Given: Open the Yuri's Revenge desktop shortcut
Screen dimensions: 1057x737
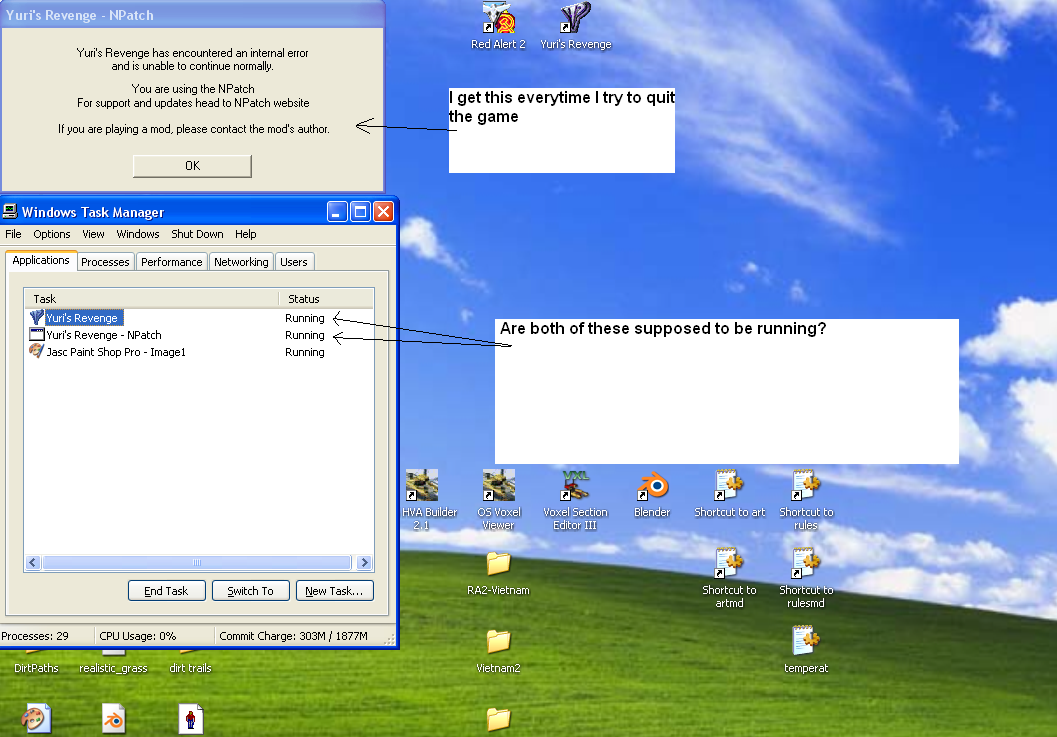Looking at the screenshot, I should point(576,26).
